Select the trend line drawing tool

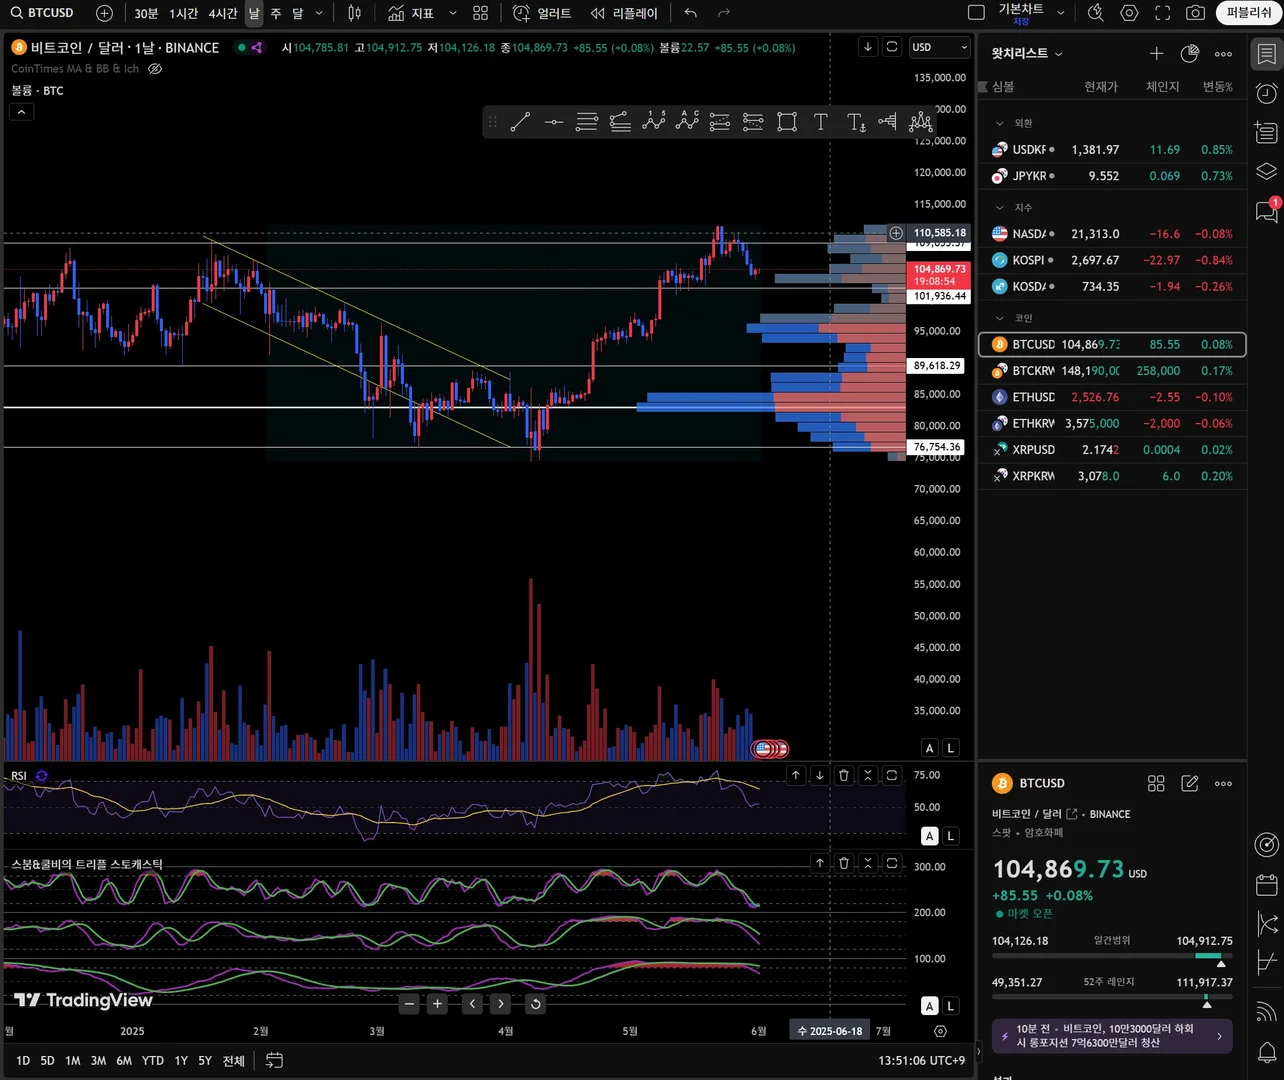pyautogui.click(x=520, y=122)
